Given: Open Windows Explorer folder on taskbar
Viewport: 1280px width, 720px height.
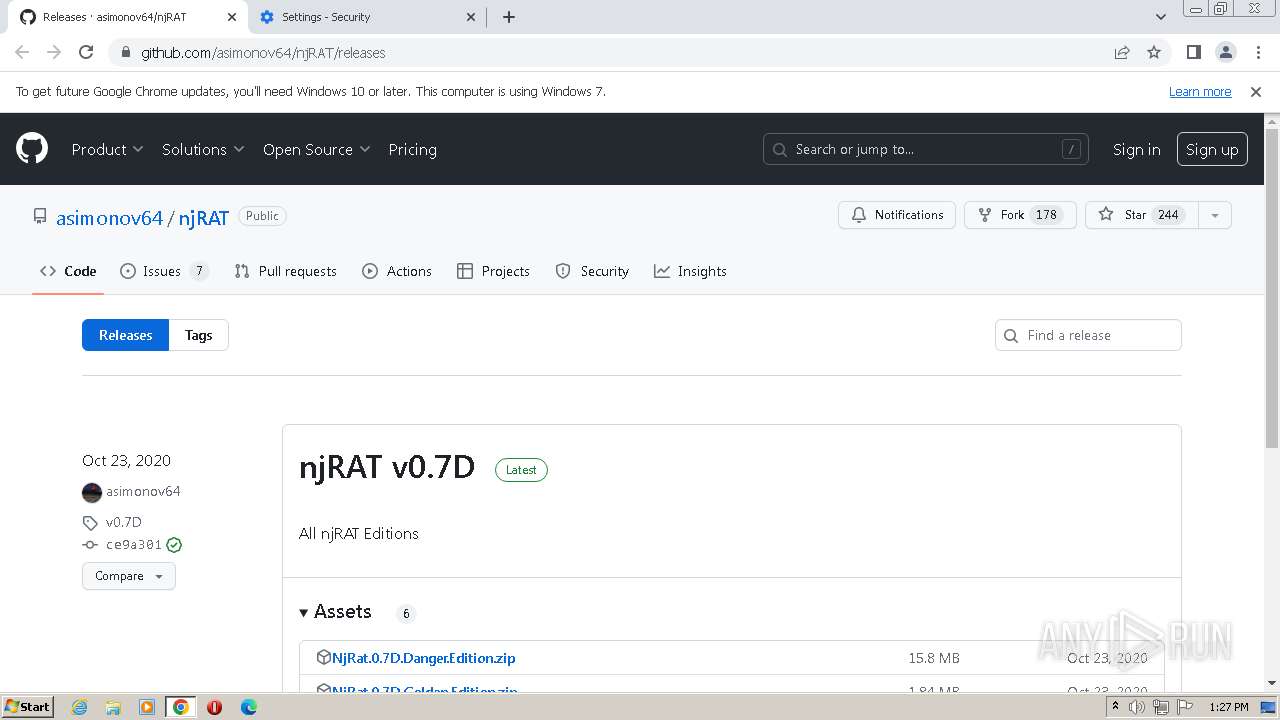Looking at the screenshot, I should [x=113, y=707].
